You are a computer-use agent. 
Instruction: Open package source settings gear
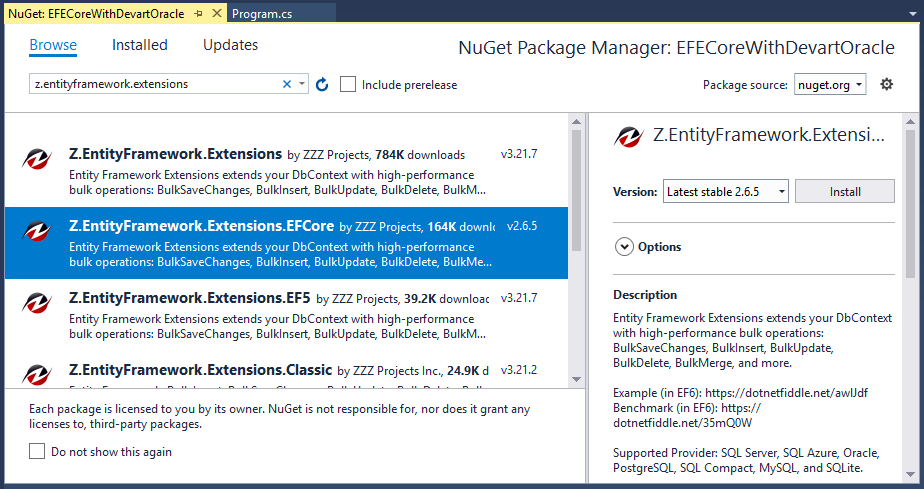886,84
